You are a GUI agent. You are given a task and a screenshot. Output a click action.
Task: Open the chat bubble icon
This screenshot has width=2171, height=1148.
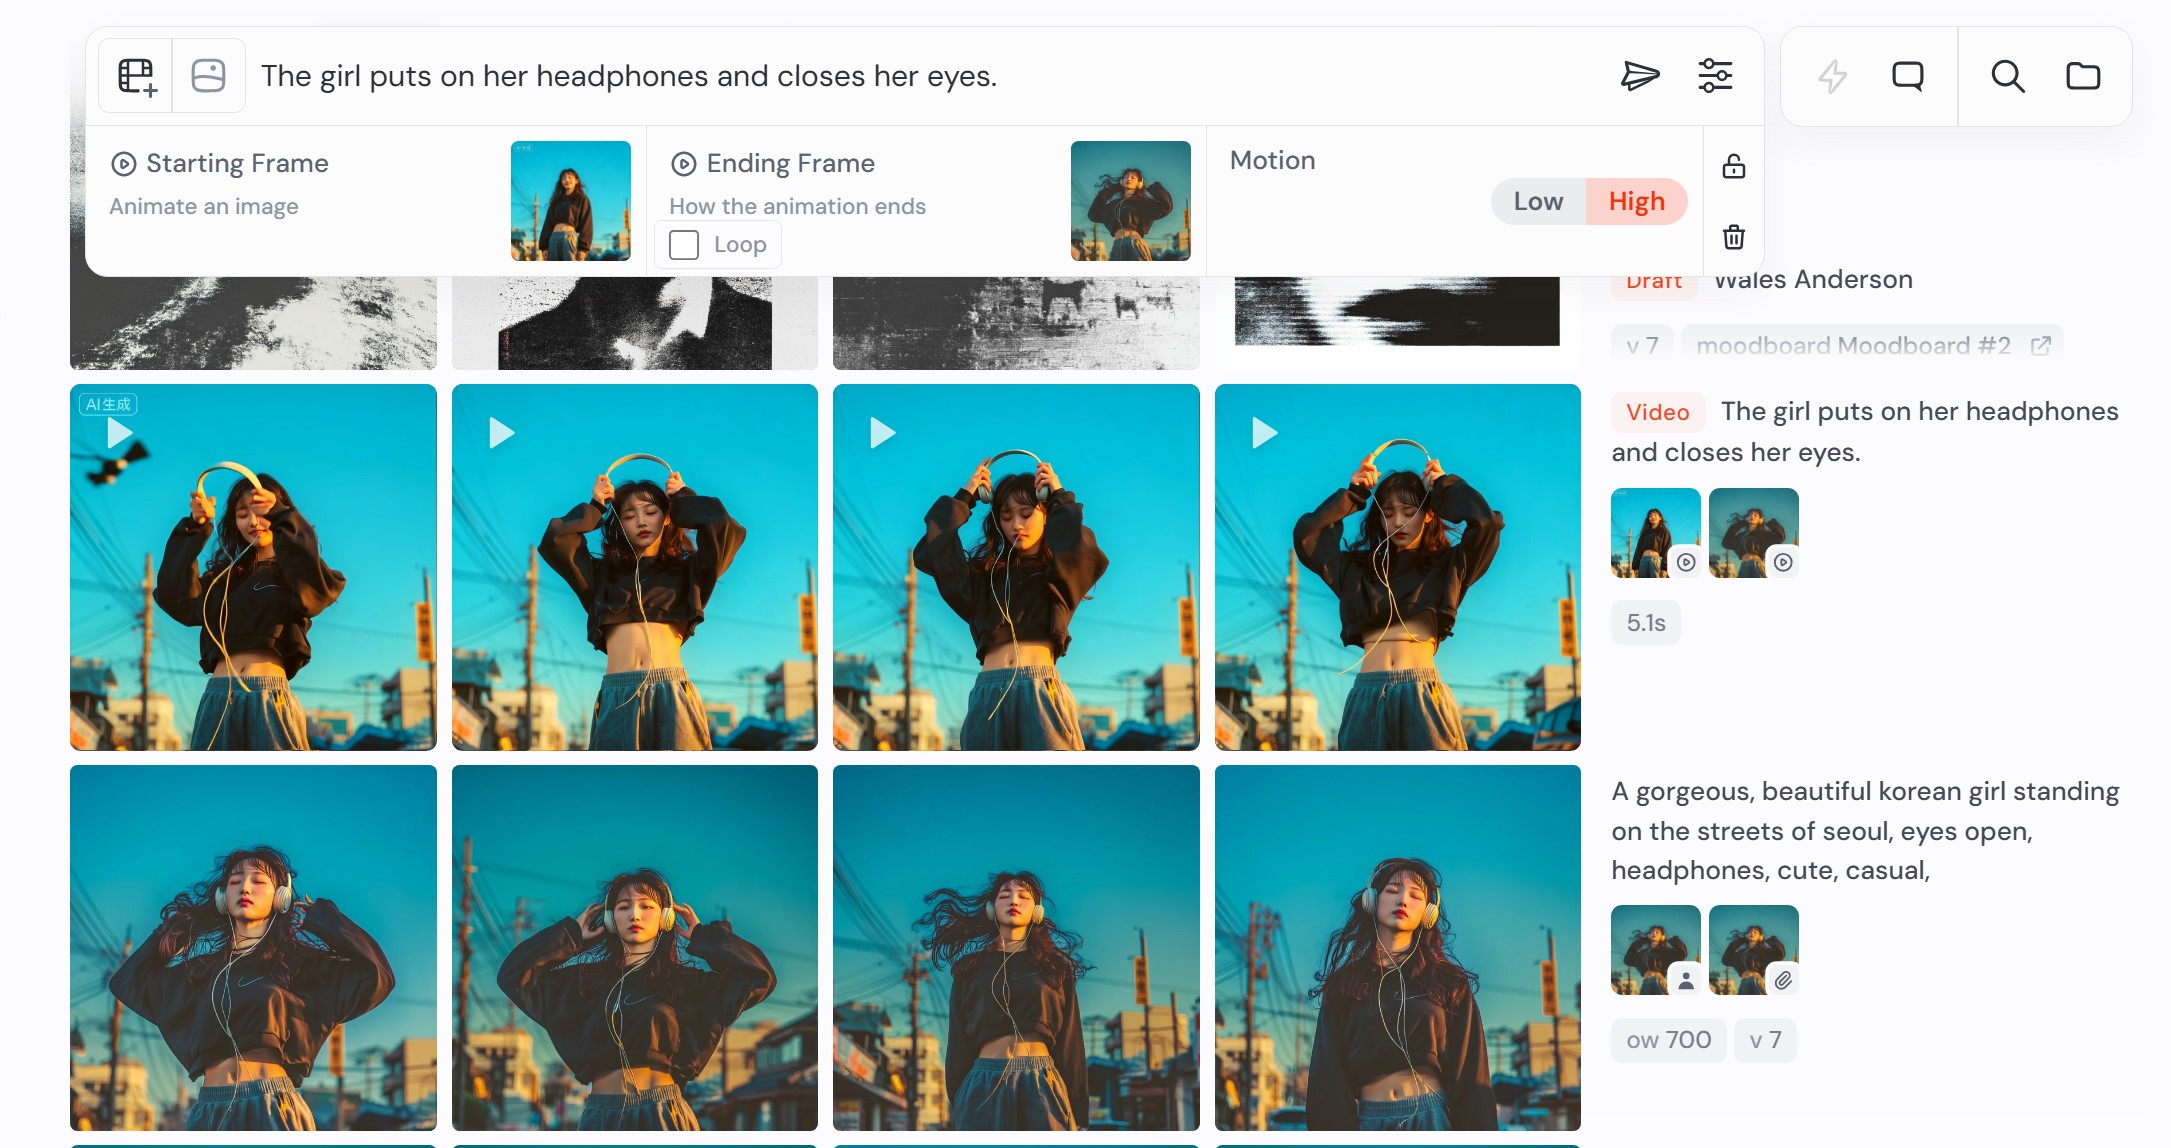click(1907, 76)
